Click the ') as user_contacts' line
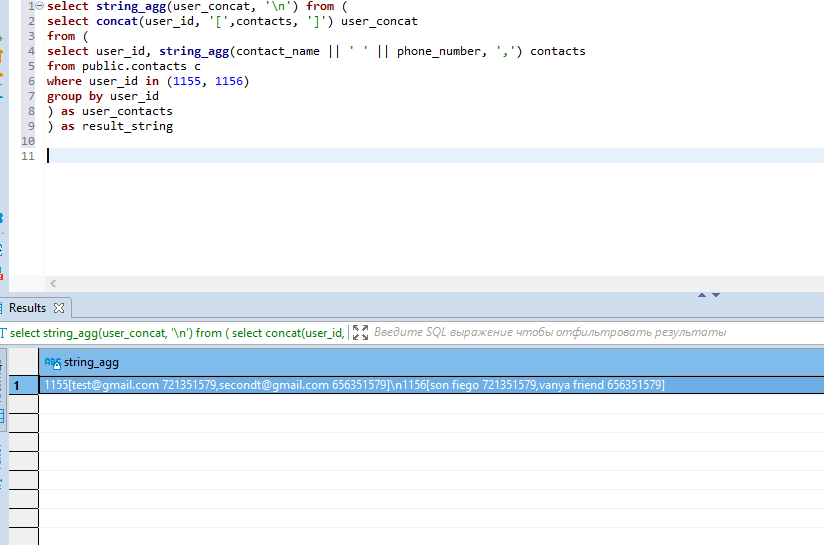 click(110, 111)
